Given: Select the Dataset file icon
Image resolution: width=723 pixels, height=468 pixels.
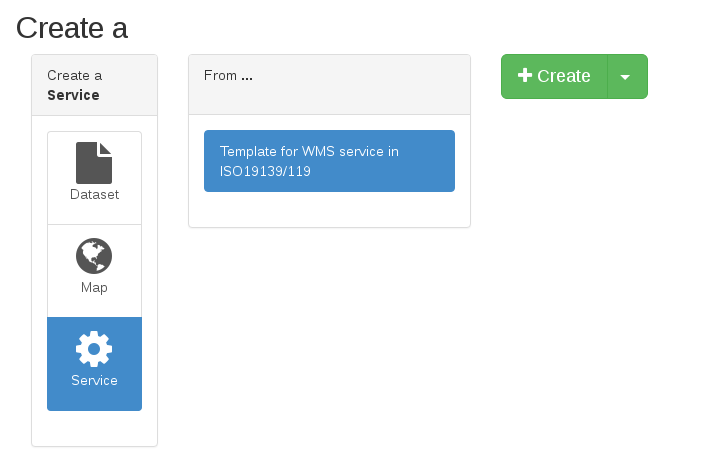Looking at the screenshot, I should point(94,163).
